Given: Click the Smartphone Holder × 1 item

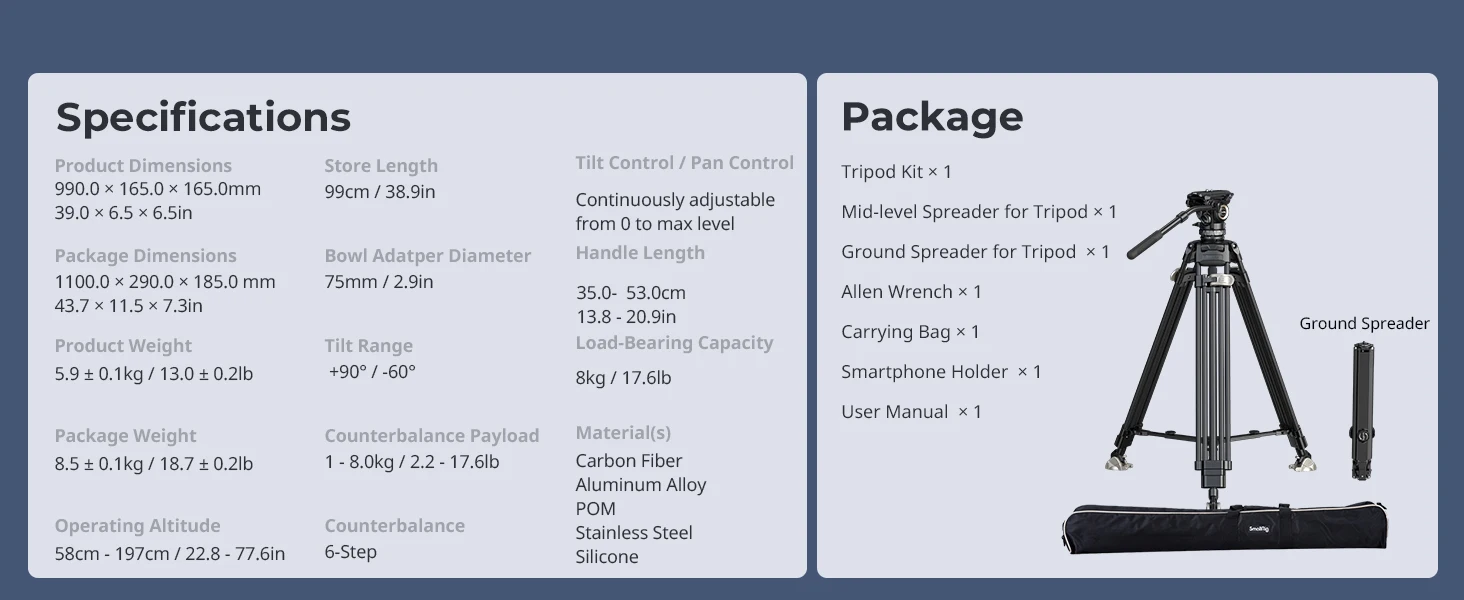Looking at the screenshot, I should (941, 372).
